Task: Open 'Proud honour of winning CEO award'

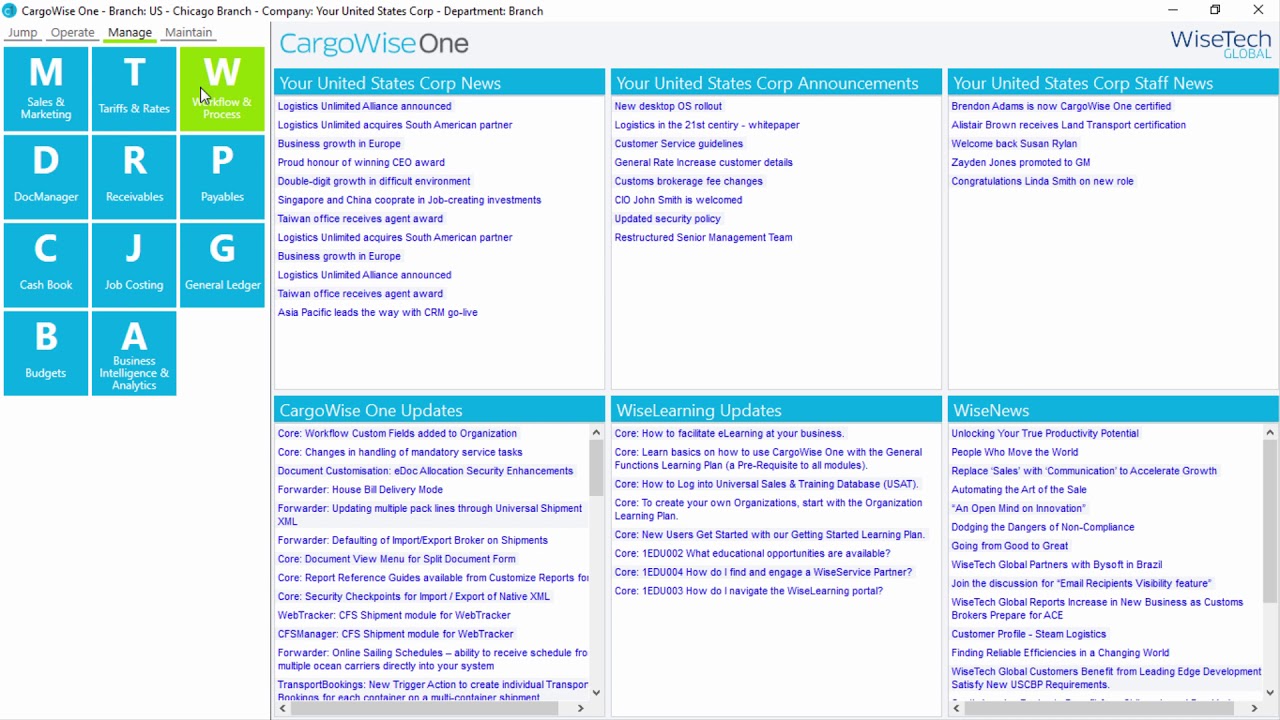Action: [361, 162]
